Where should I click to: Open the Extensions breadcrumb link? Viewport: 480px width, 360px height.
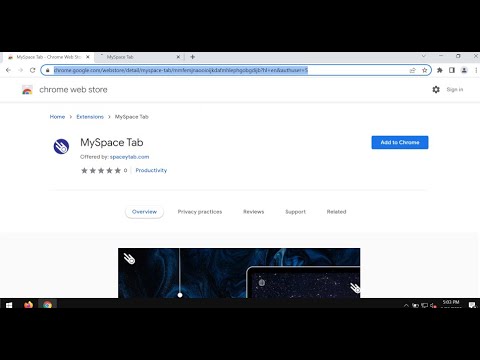pyautogui.click(x=90, y=117)
